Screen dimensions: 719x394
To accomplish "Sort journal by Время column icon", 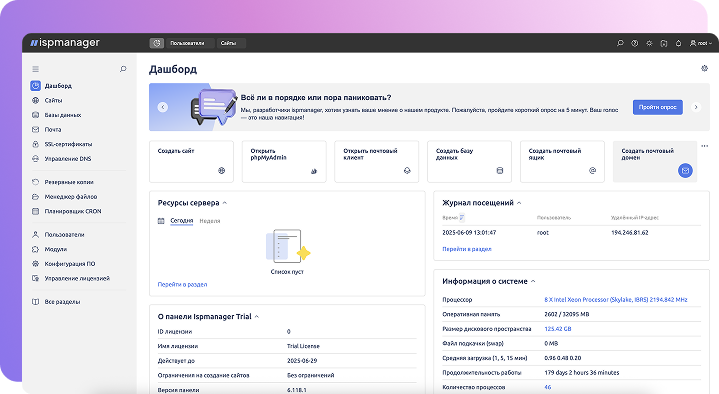I will tap(462, 217).
